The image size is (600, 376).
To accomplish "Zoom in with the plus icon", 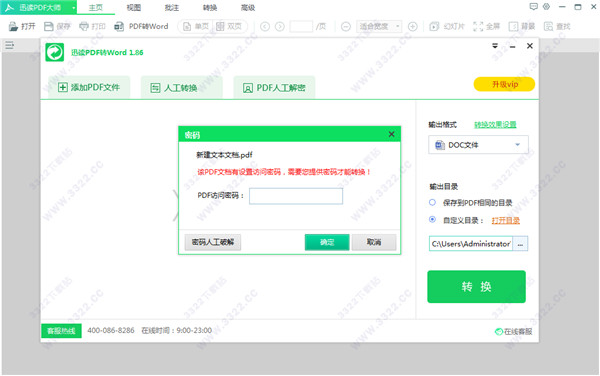I will click(412, 26).
